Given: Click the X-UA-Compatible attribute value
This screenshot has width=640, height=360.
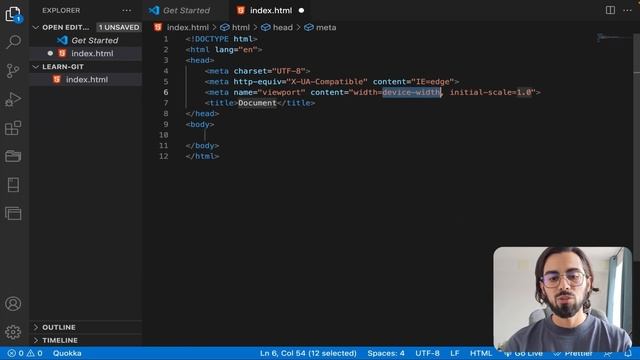Looking at the screenshot, I should [x=327, y=82].
